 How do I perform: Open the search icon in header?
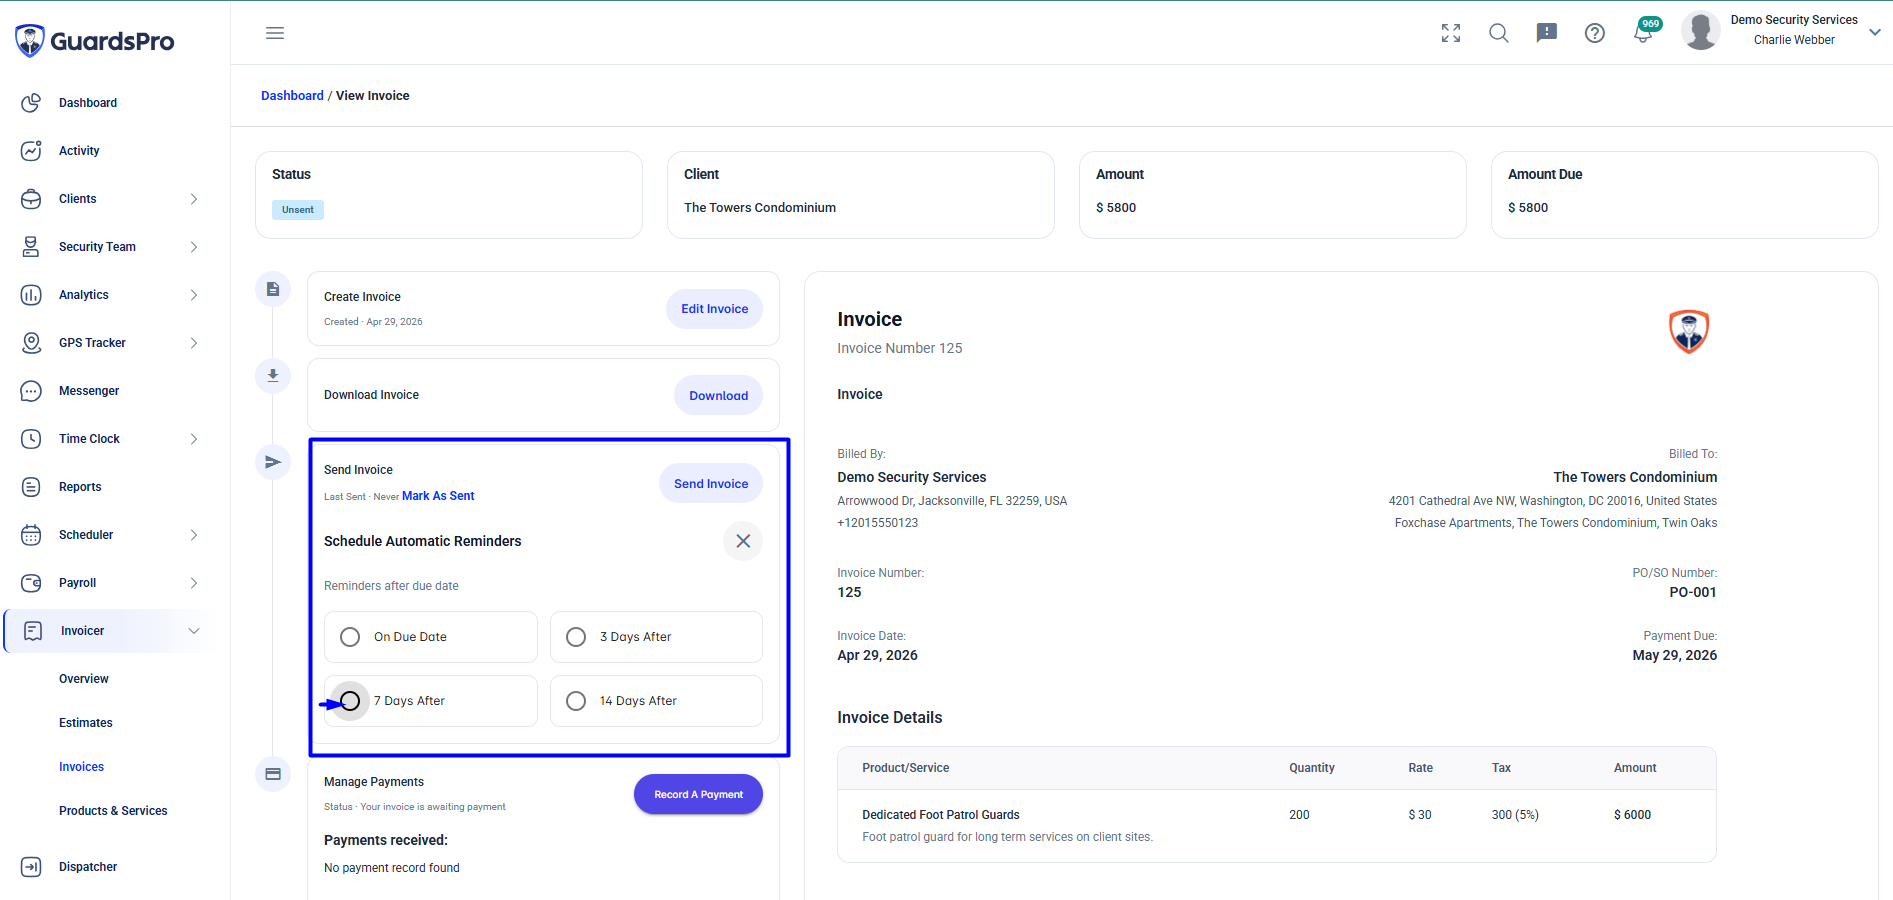click(x=1499, y=33)
